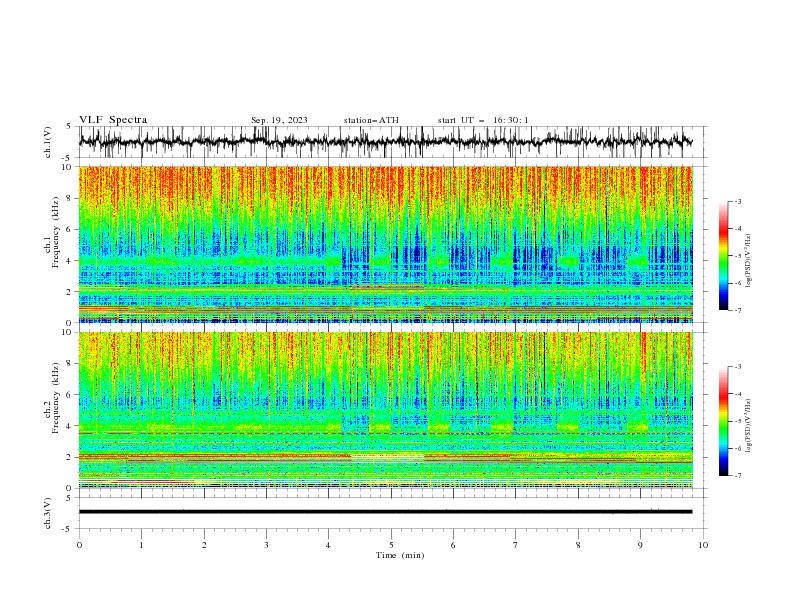Click the ch.2 spectrogram color scale bar
Screen dimensions: 792x612
tap(723, 421)
